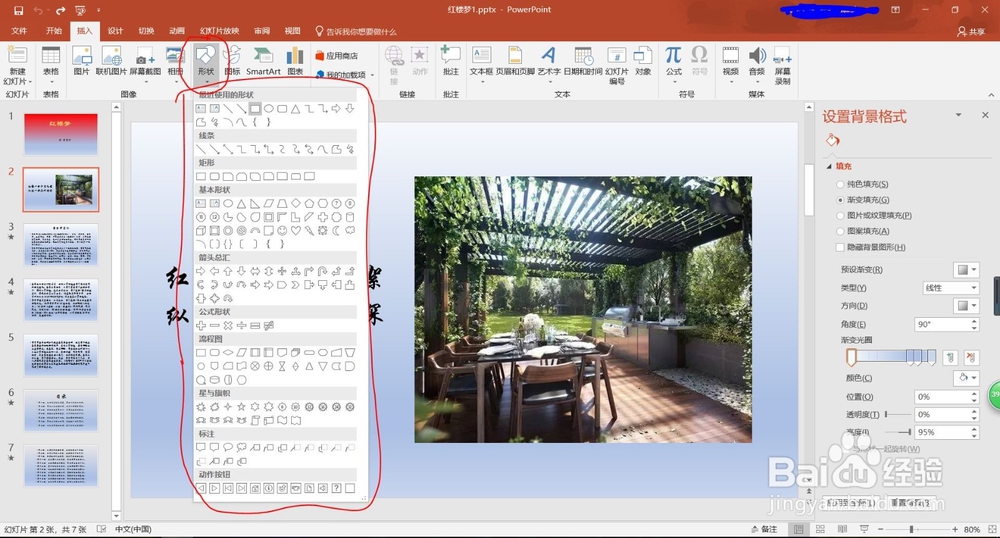This screenshot has height=538, width=1000.
Task: Click the 渐变光圈 gradient stops bar
Action: tap(891, 357)
